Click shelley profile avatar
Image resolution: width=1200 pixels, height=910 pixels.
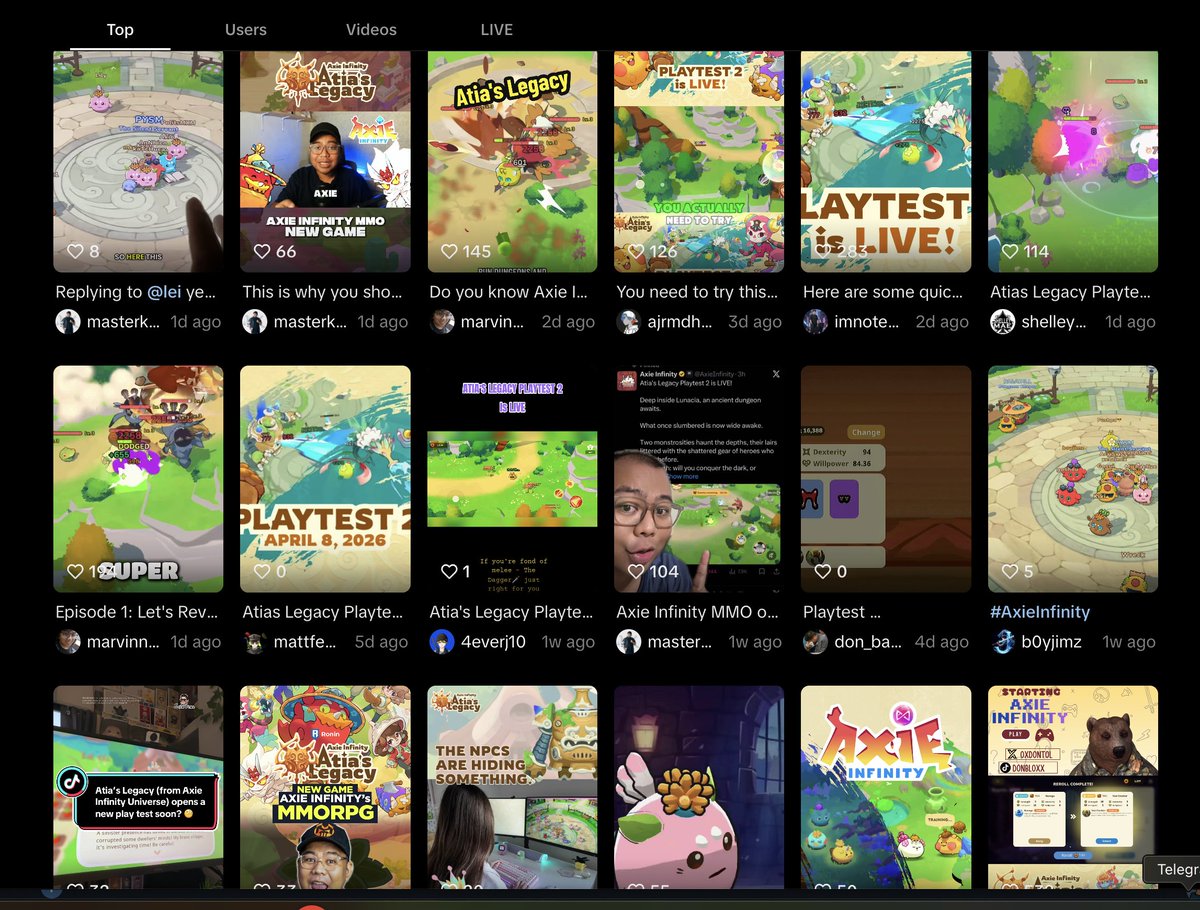(x=1003, y=322)
